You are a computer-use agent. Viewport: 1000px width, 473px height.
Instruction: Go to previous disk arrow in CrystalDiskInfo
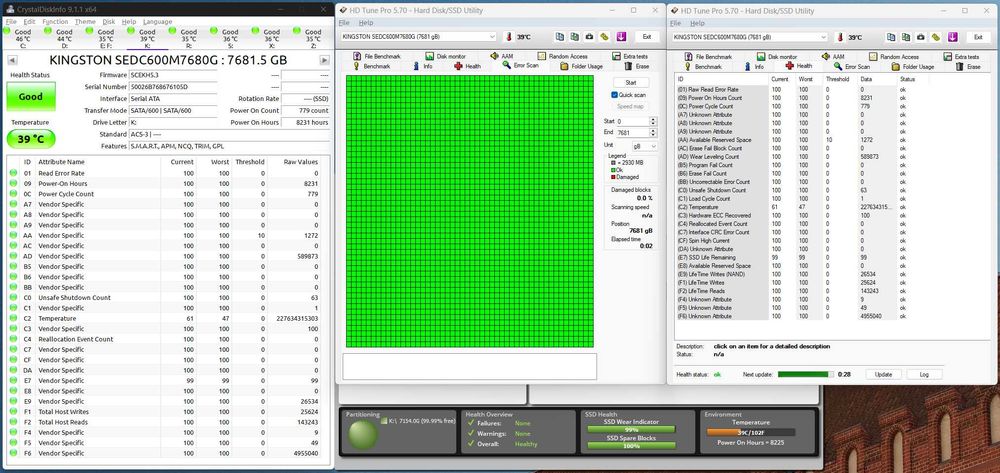12,61
